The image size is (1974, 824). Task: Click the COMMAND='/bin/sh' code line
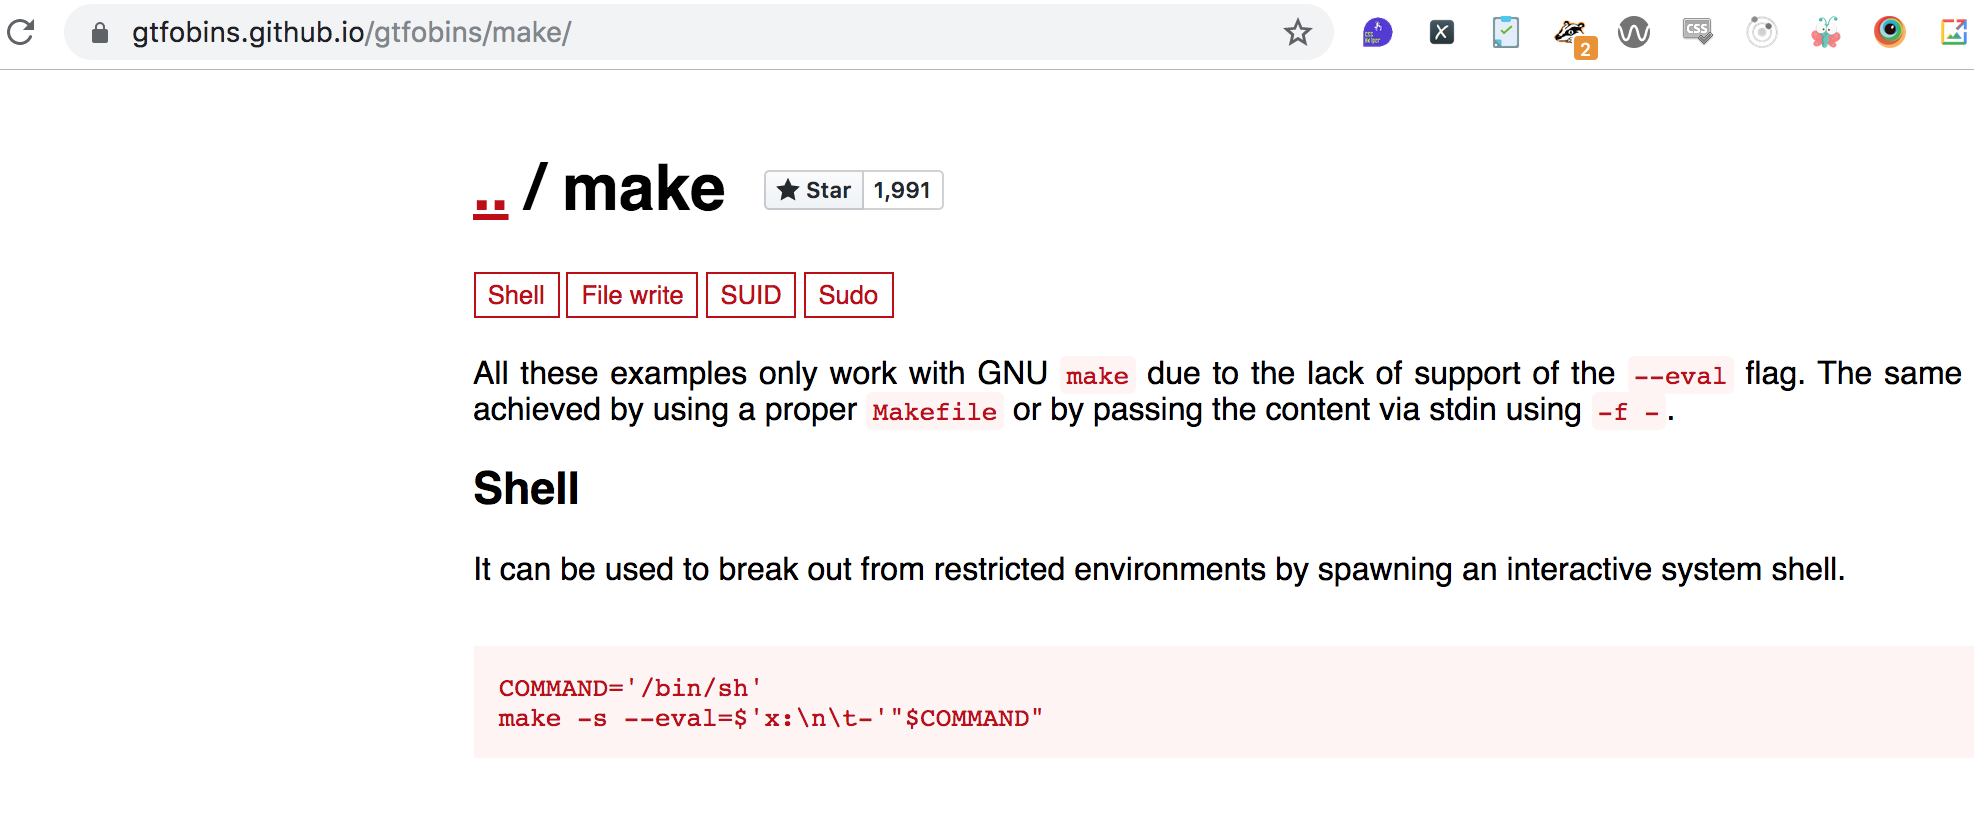pyautogui.click(x=630, y=688)
